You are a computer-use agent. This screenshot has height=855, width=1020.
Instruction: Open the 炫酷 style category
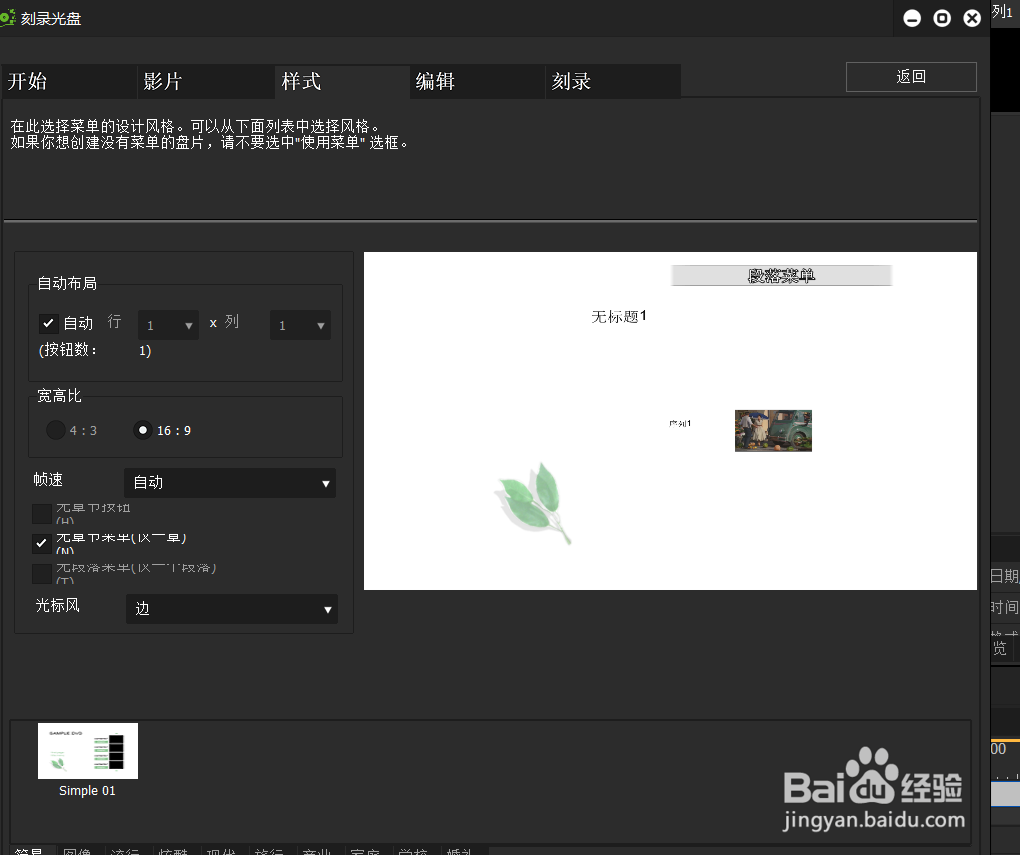(172, 851)
